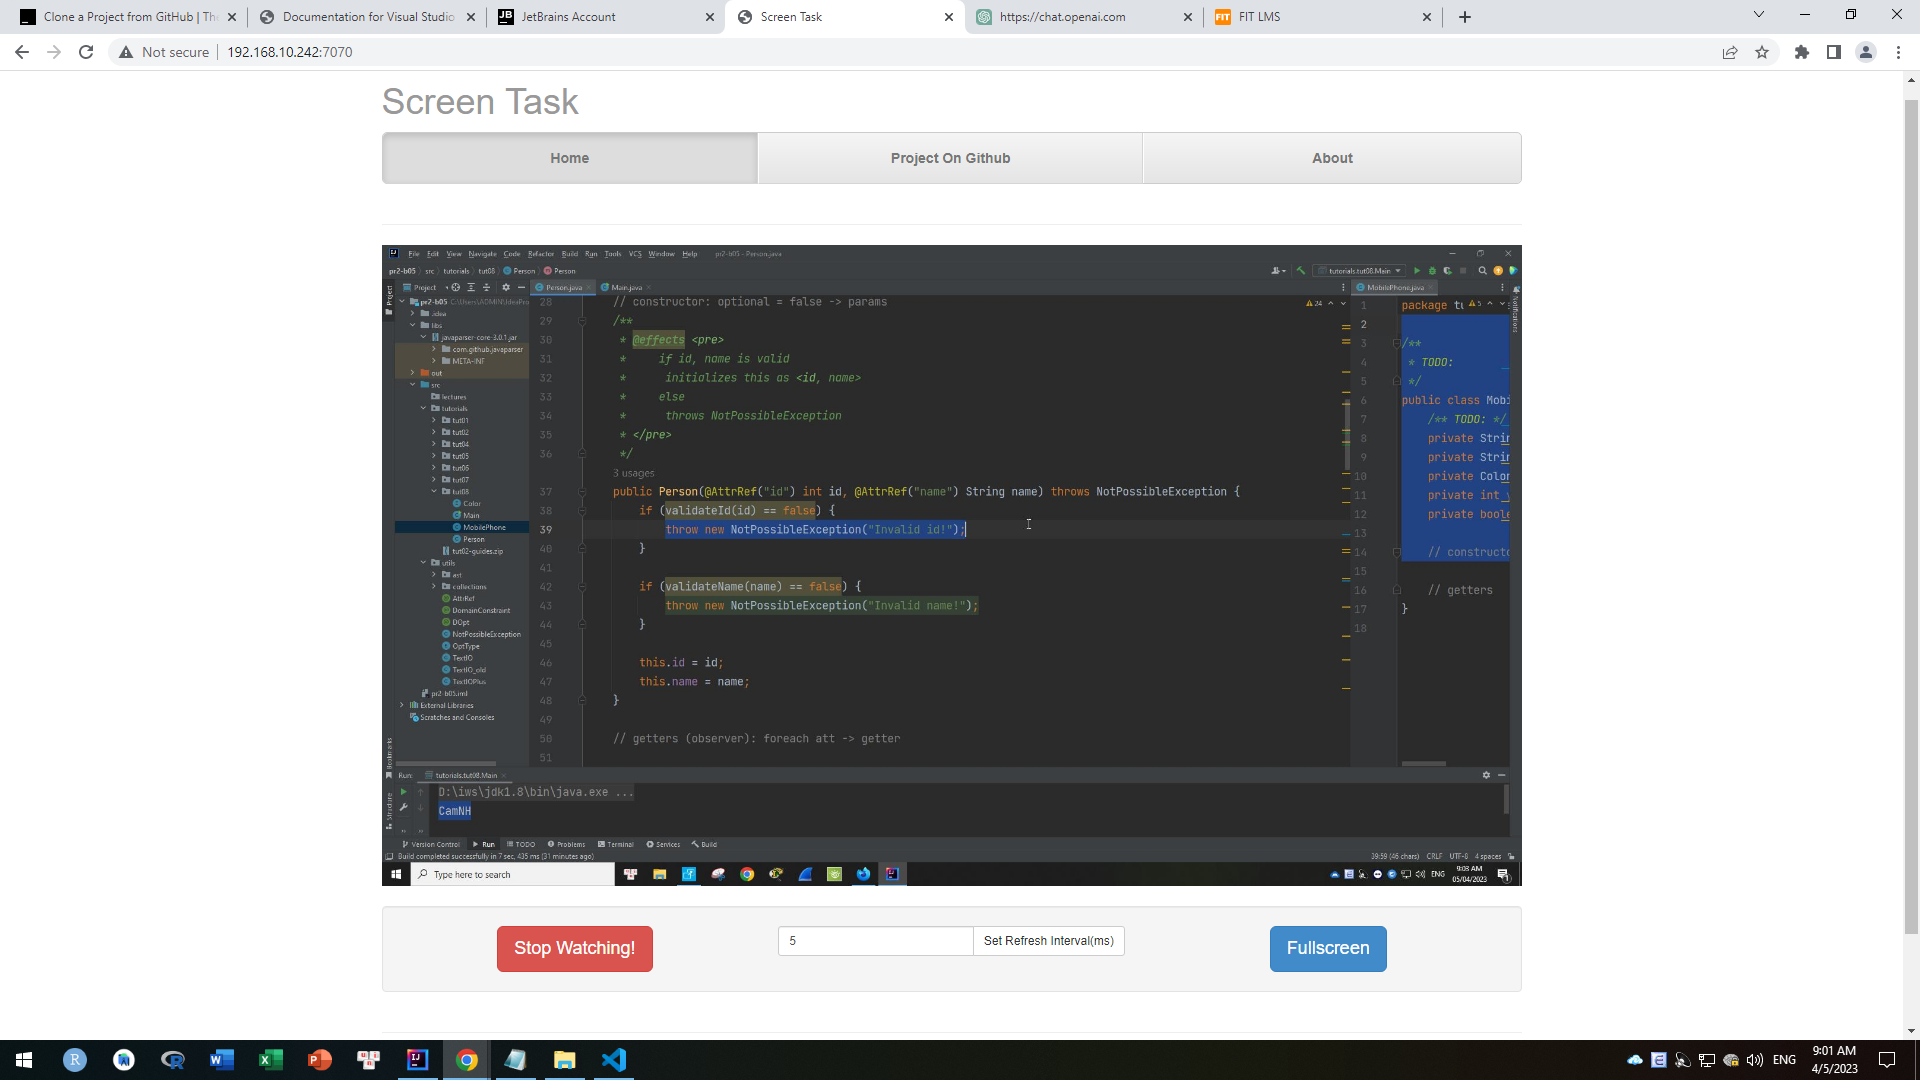Open the Chrome extensions puzzle icon
1920x1080 pixels.
pos(1802,52)
